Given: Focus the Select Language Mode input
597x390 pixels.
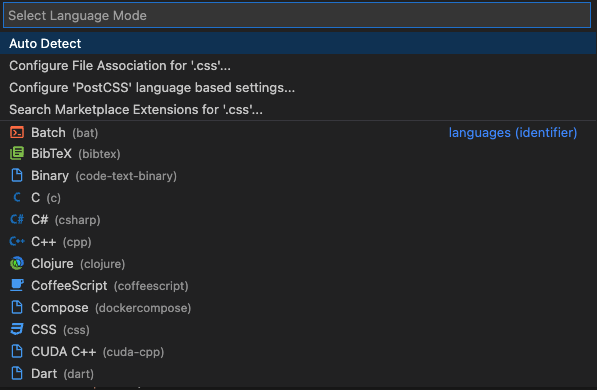Looking at the screenshot, I should click(297, 15).
